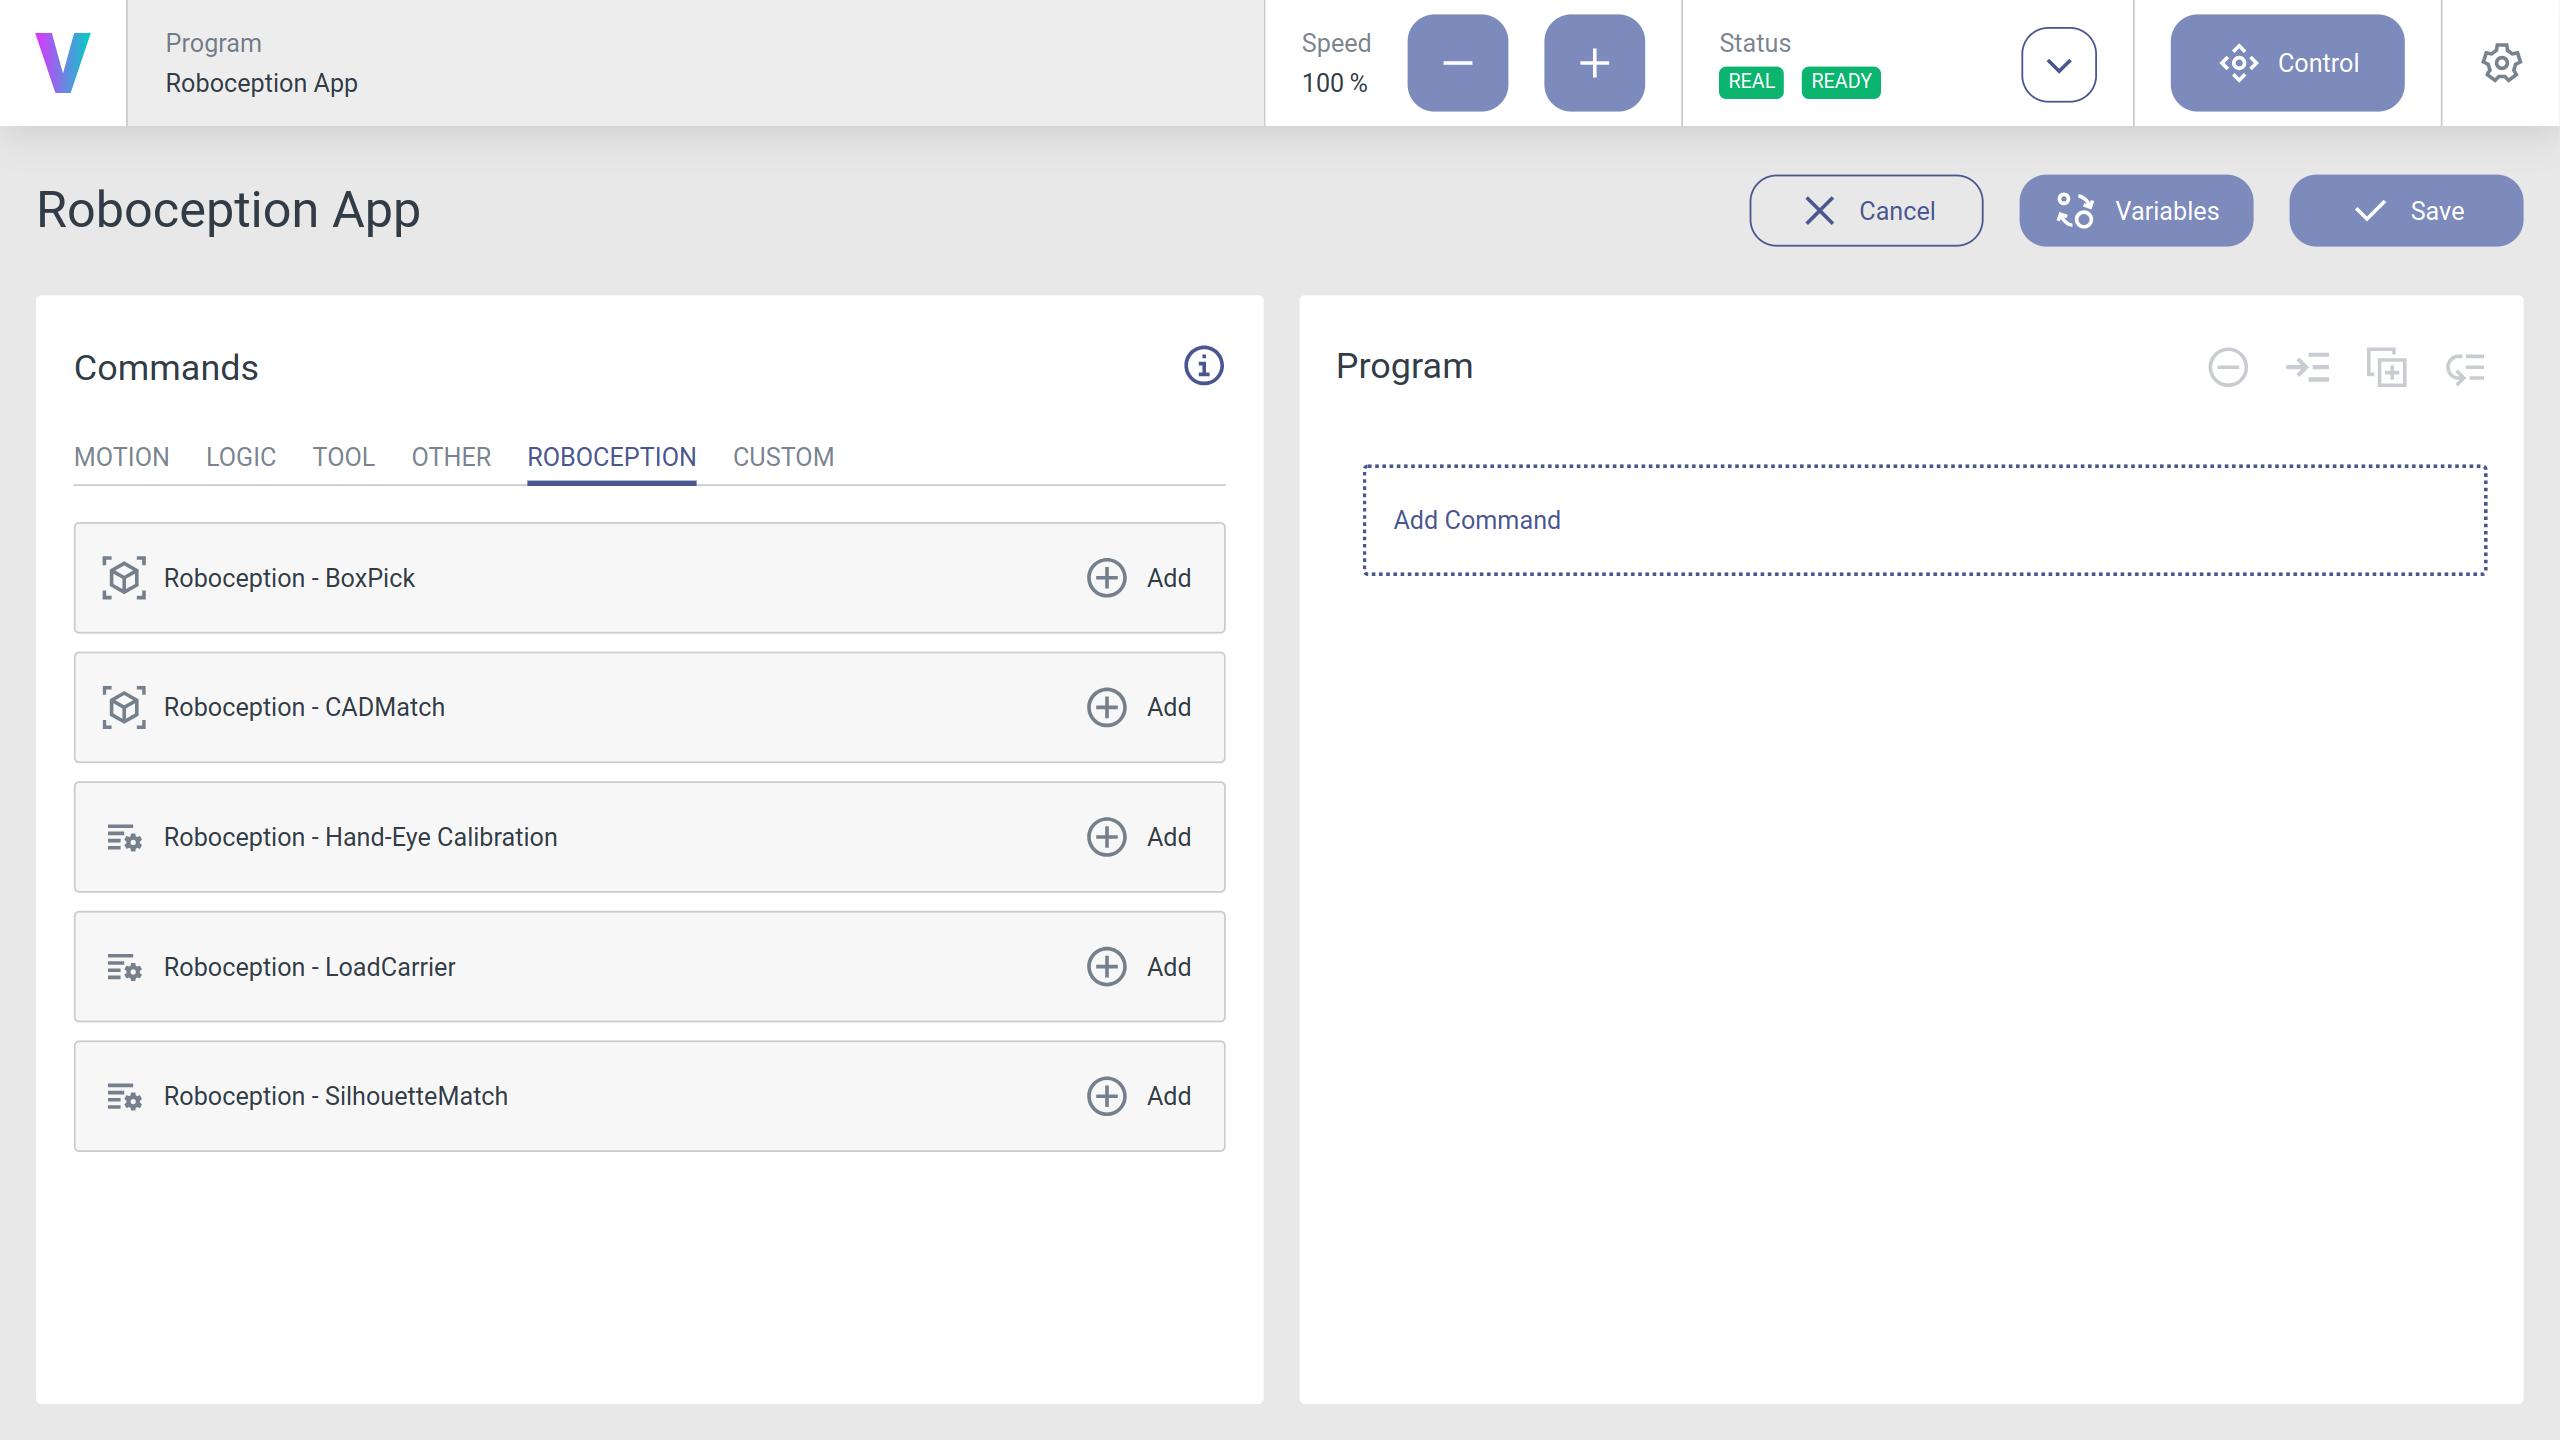
Task: Open the settings gear icon
Action: tap(2501, 63)
